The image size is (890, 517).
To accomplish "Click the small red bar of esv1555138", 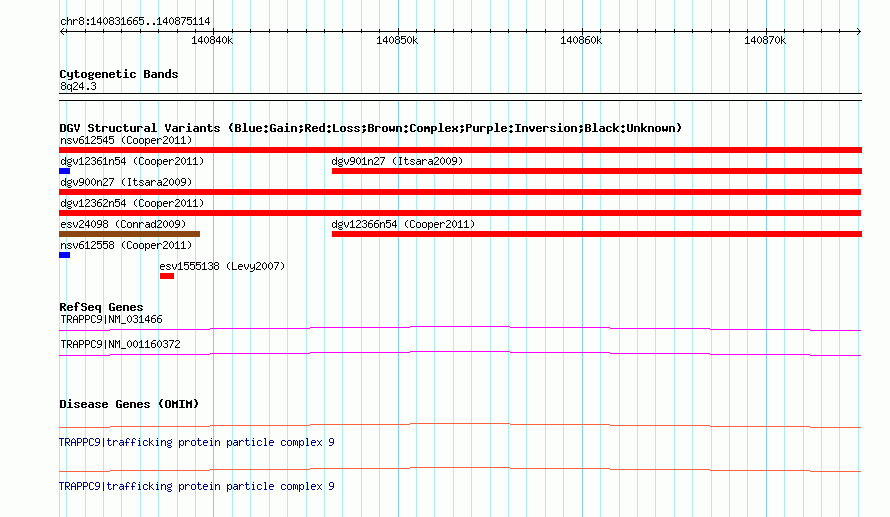I will (167, 276).
